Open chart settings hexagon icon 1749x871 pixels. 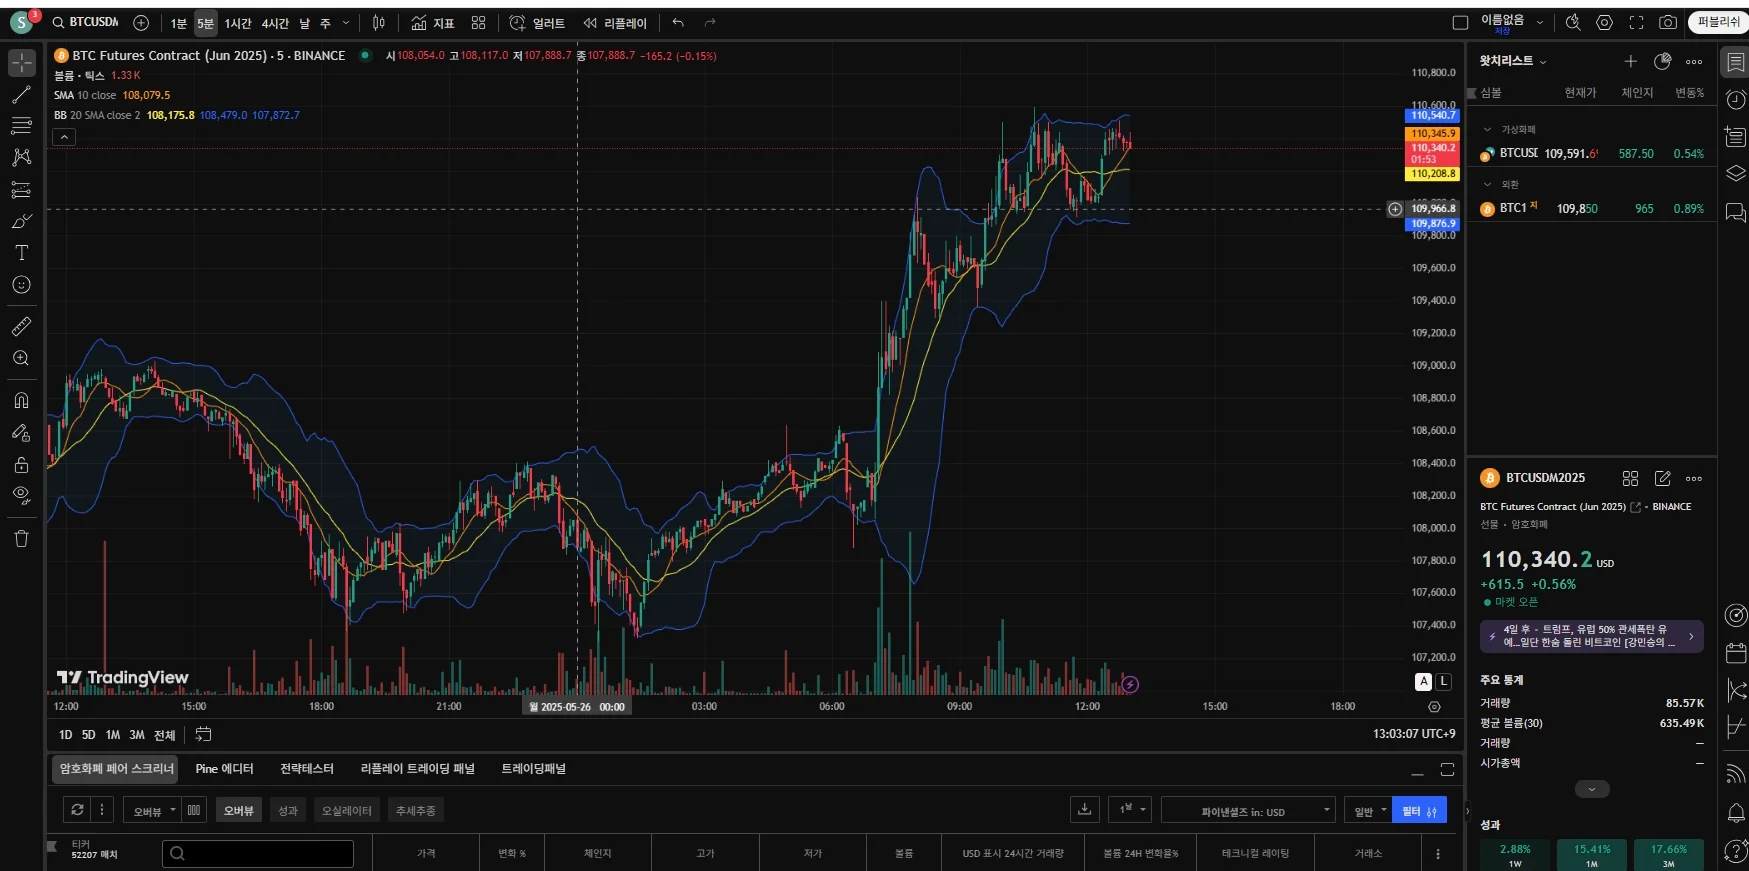(1605, 22)
